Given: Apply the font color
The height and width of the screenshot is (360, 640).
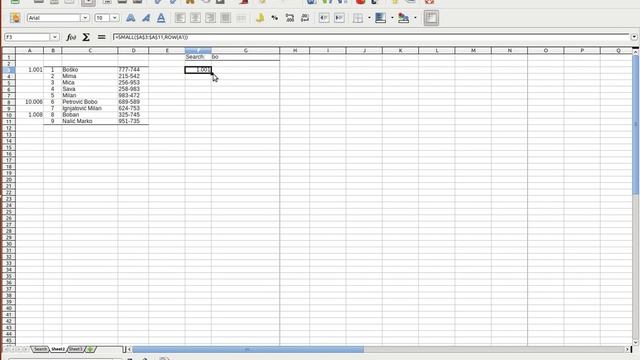Looking at the screenshot, I should pyautogui.click(x=403, y=18).
